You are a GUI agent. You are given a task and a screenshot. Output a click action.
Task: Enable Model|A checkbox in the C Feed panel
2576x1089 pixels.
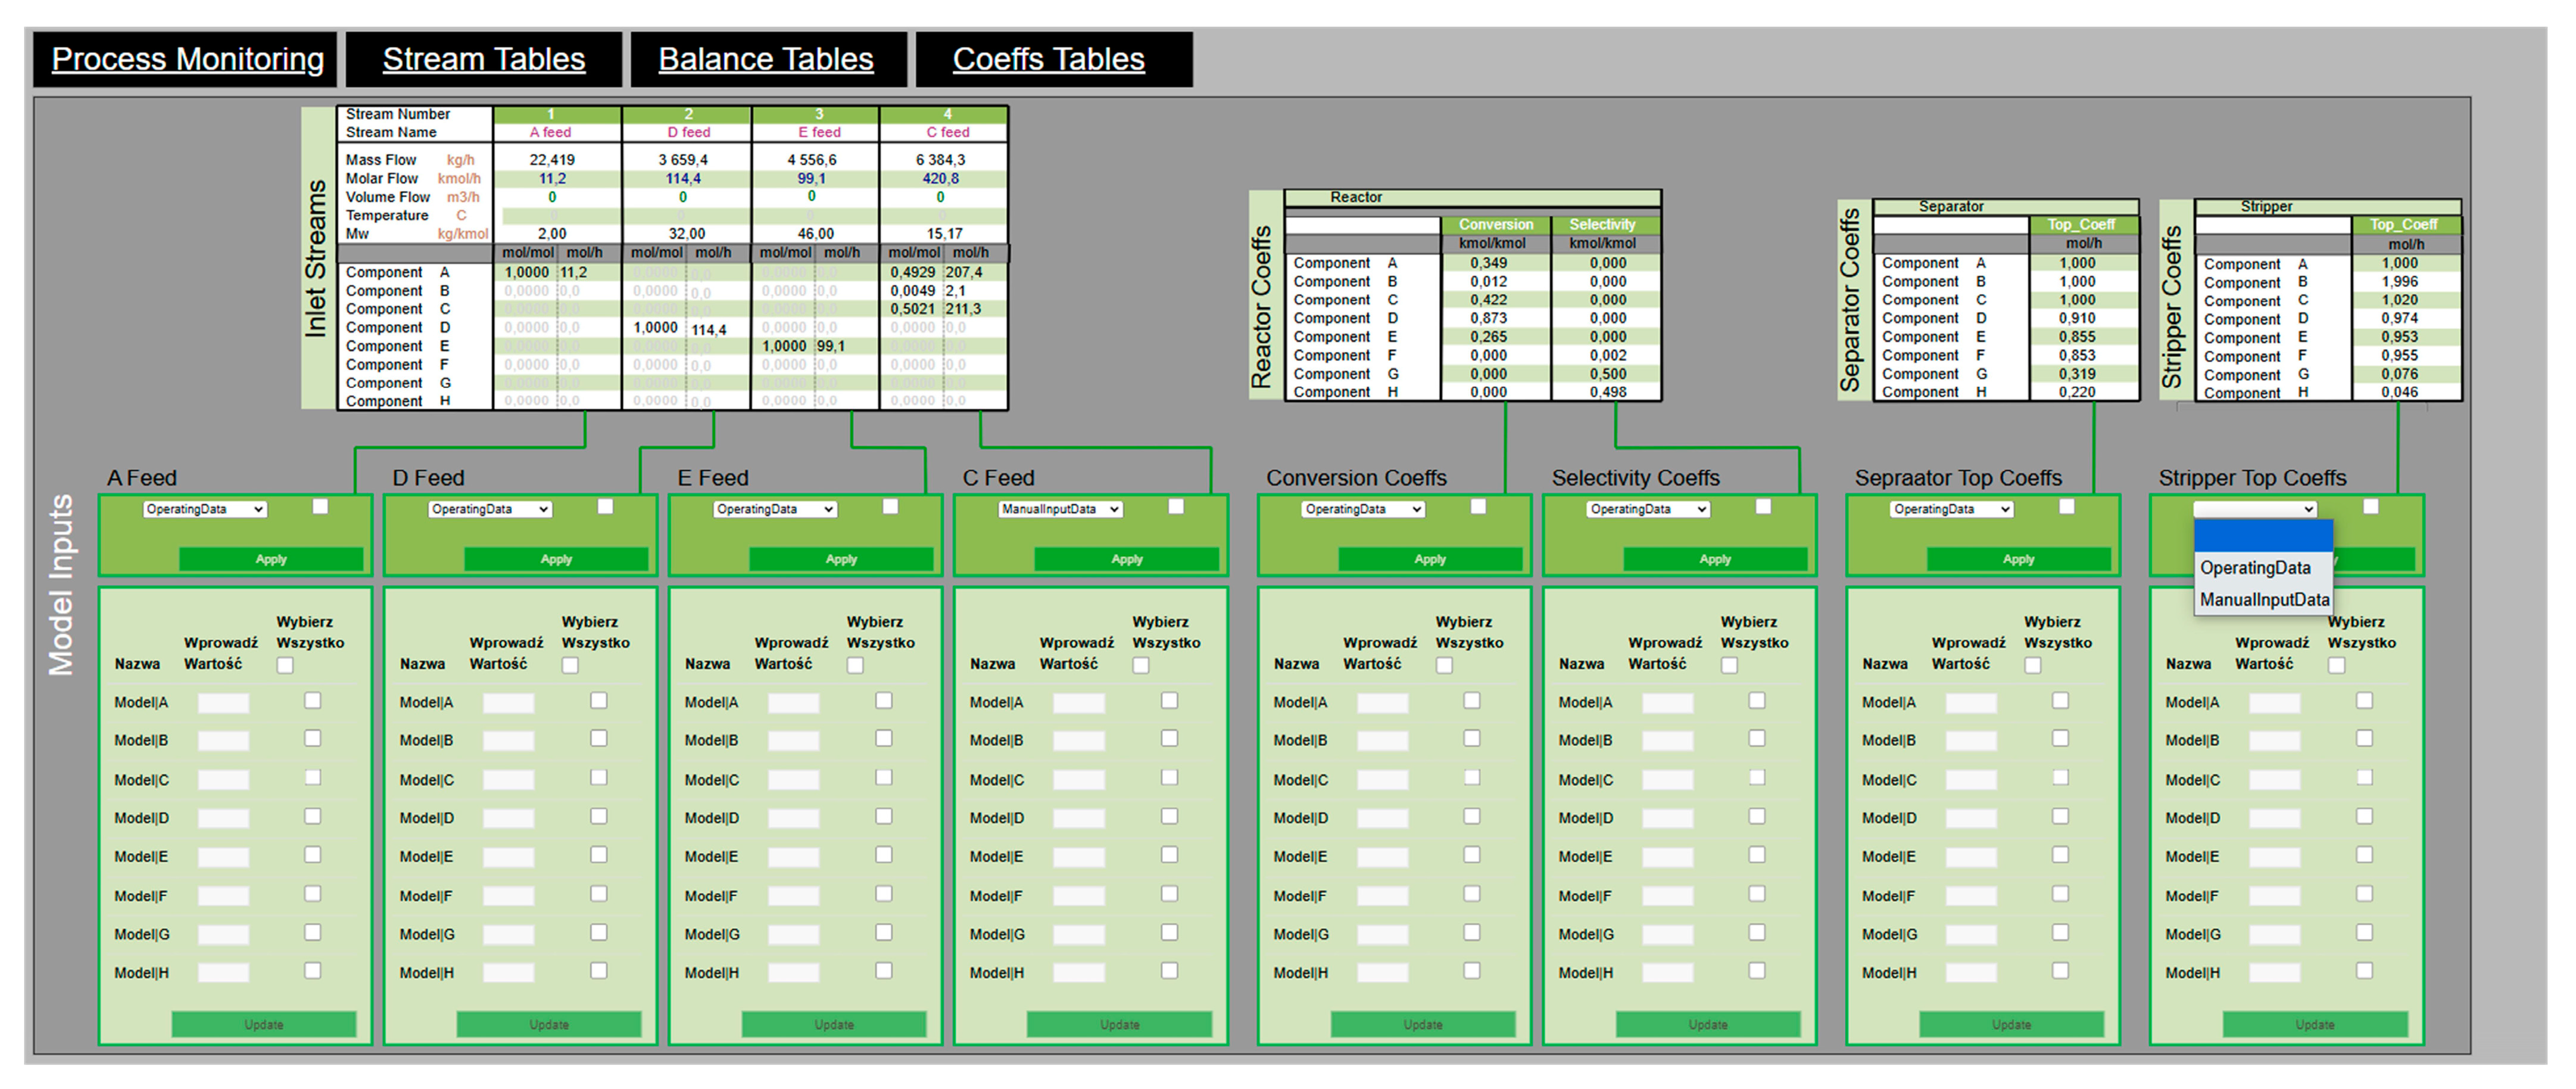click(1169, 701)
